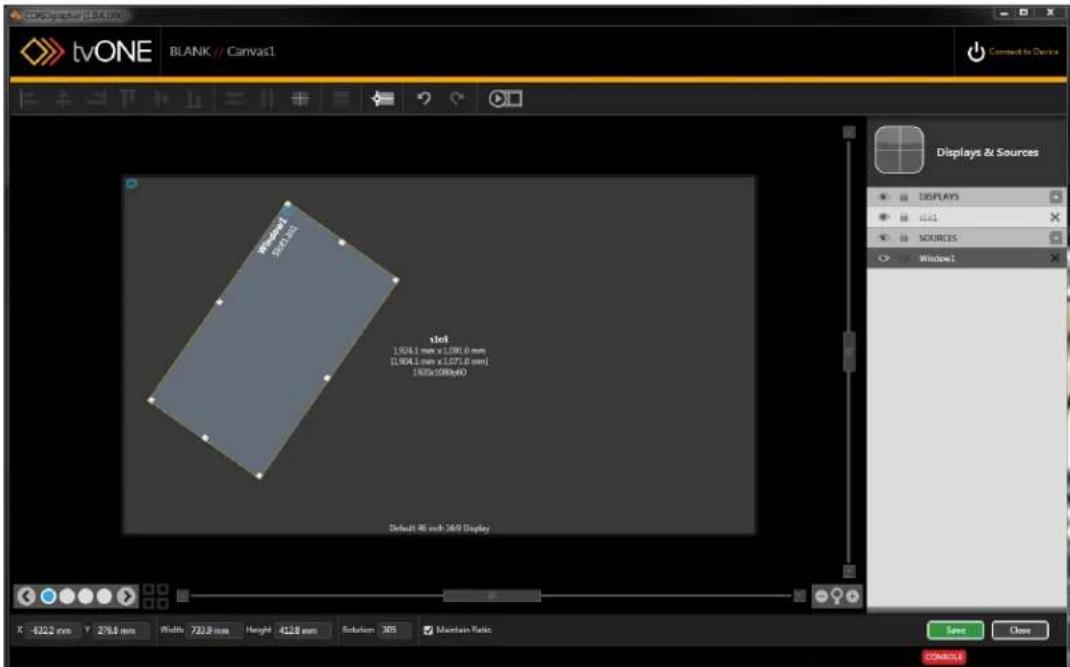Screen dimensions: 1070x667
Task: Click the tvONE logo
Action: [x=86, y=52]
